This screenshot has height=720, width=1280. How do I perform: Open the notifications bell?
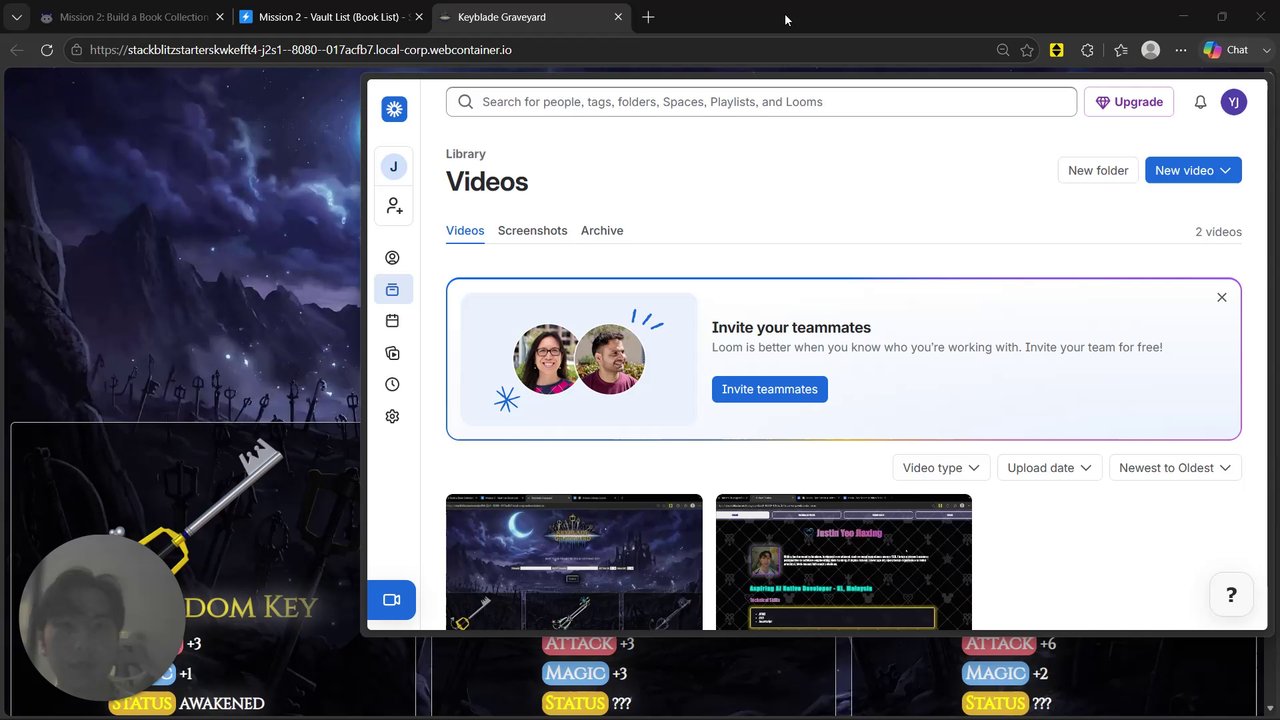tap(1200, 102)
